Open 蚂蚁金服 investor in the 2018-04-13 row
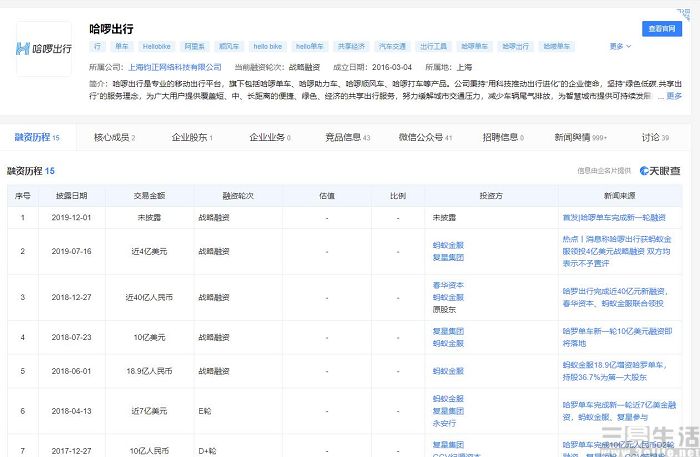Screen dimensions: 700x457 coord(448,399)
